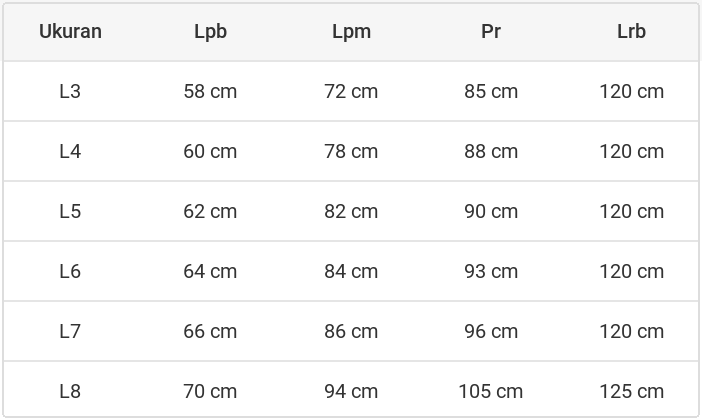Click the Pr column header
Viewport: 702px width, 420px height.
coord(491,31)
